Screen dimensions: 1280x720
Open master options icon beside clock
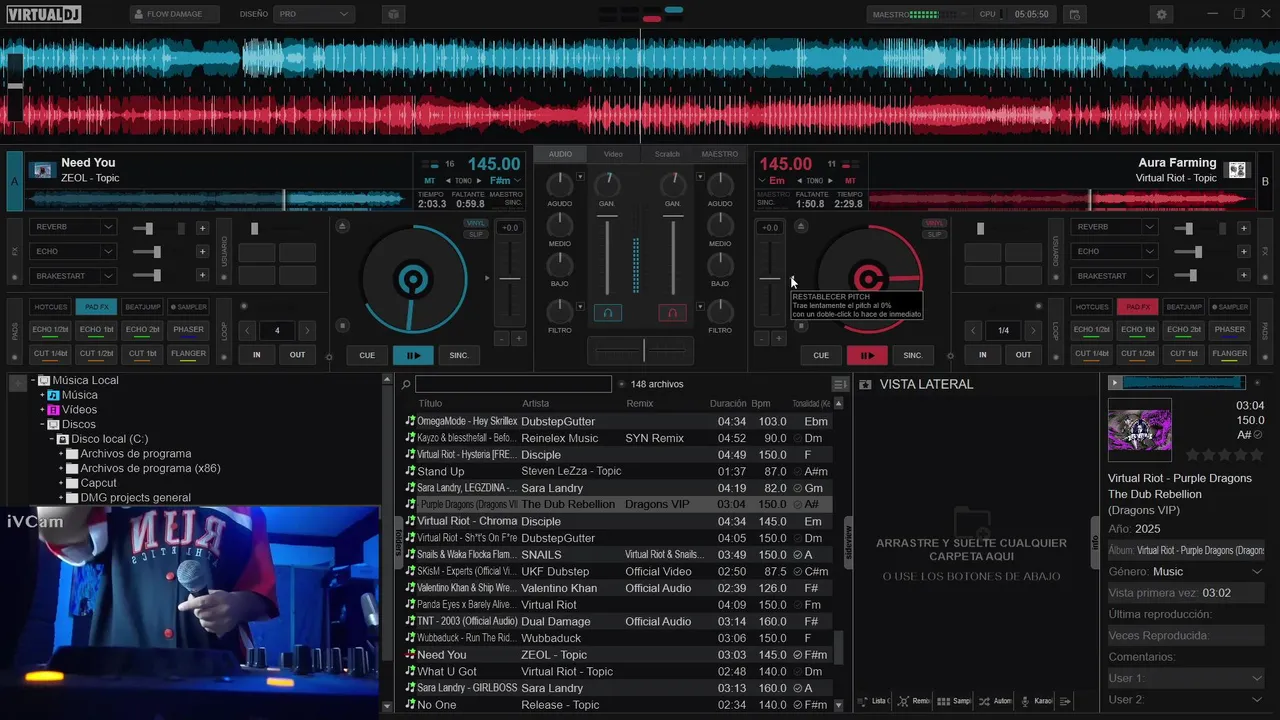[1074, 14]
